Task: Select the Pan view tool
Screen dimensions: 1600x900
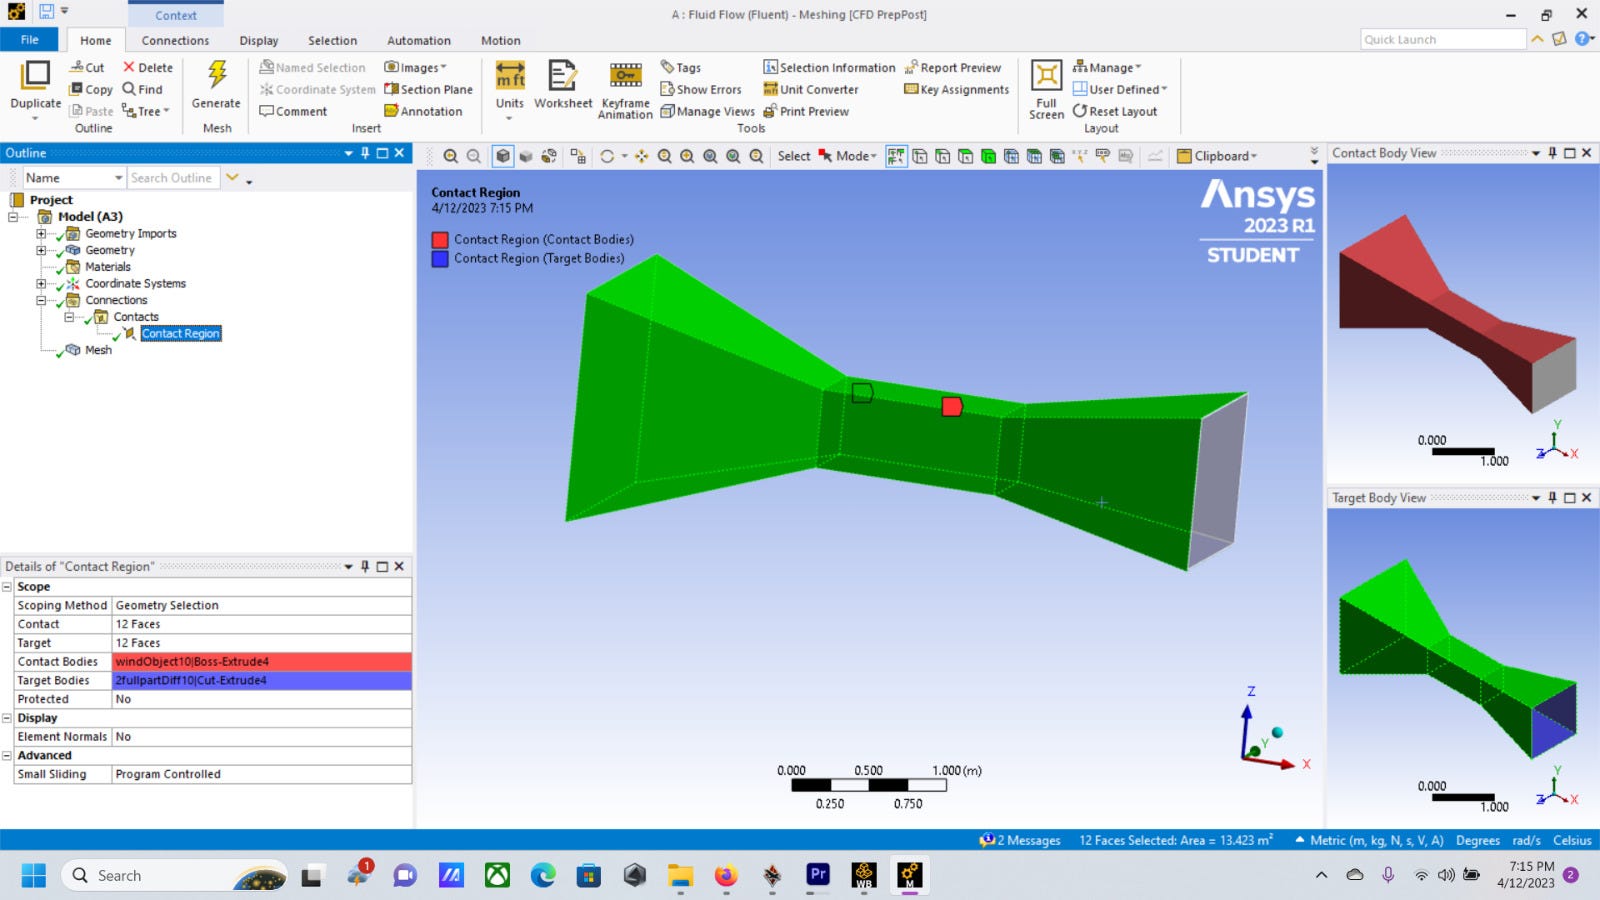Action: (641, 156)
